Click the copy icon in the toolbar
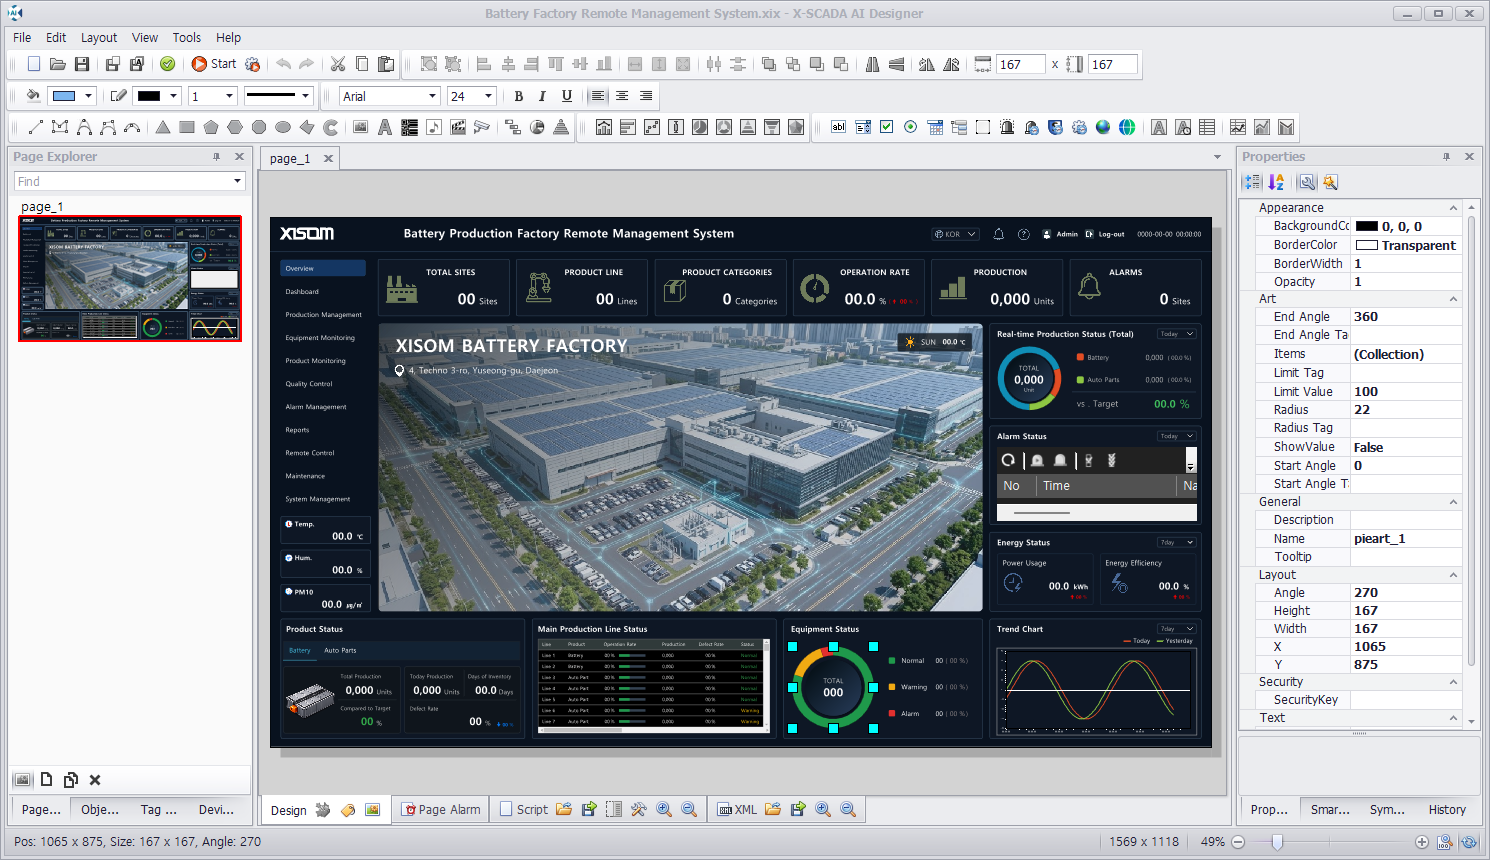 pyautogui.click(x=362, y=64)
